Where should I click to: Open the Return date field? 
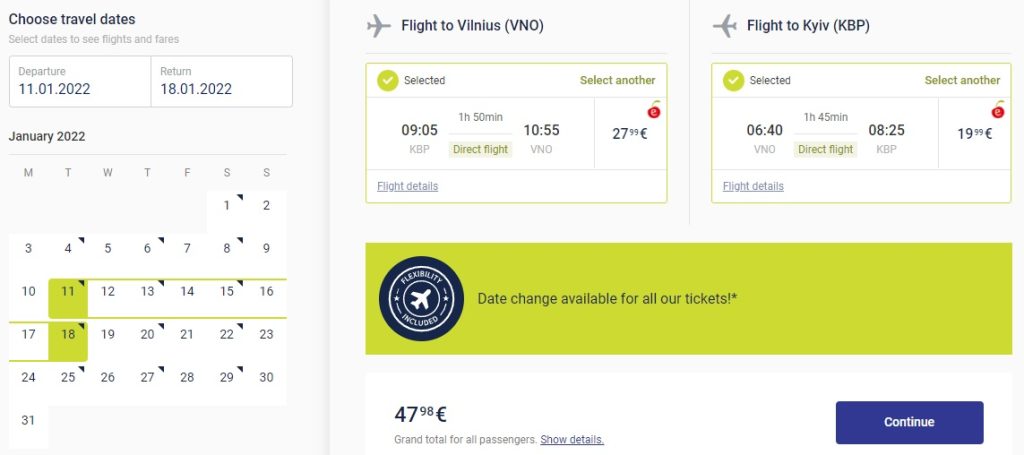(221, 81)
